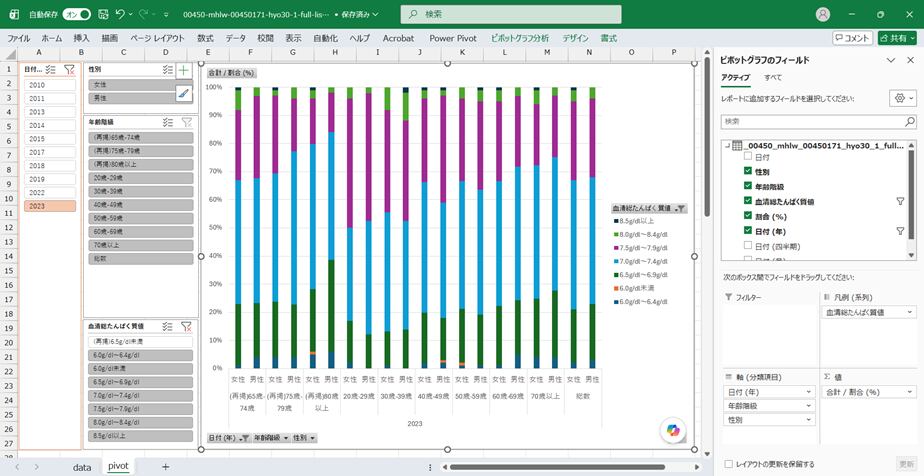The image size is (924, 476).
Task: Open the Copilot floating button
Action: point(673,431)
